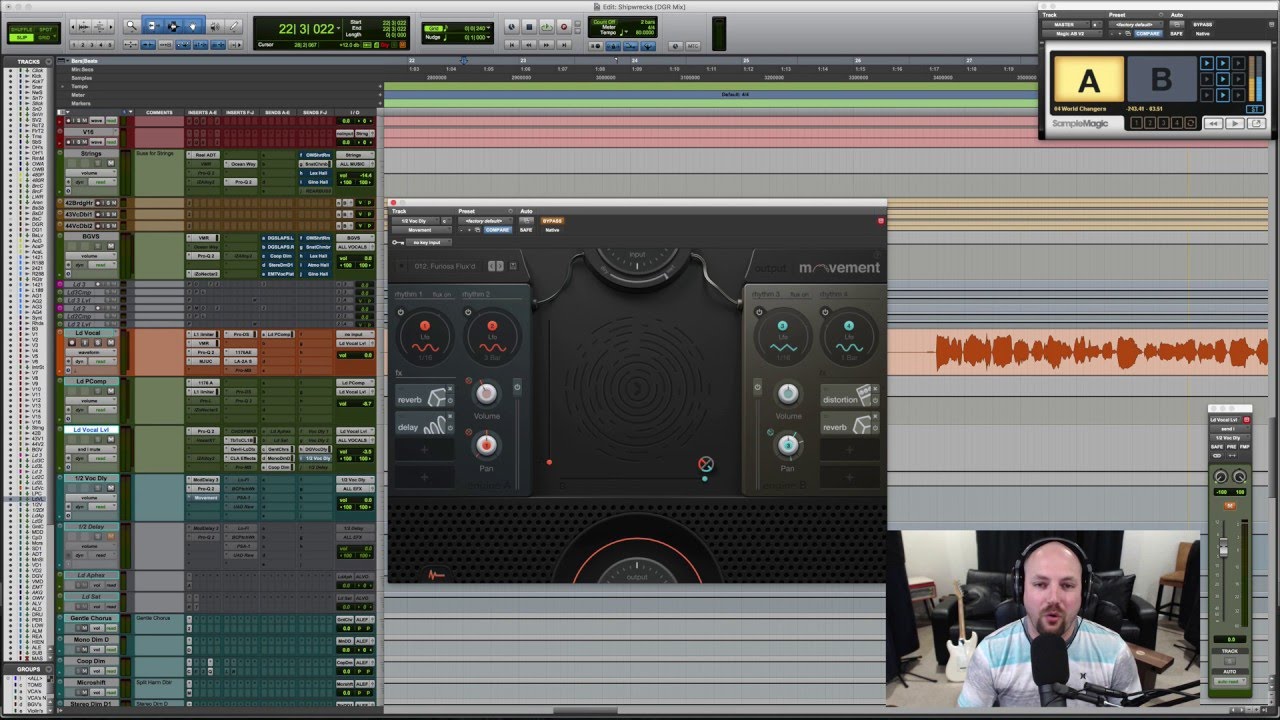Select the Zoomer tool in the Pro Tools toolbar

[132, 26]
